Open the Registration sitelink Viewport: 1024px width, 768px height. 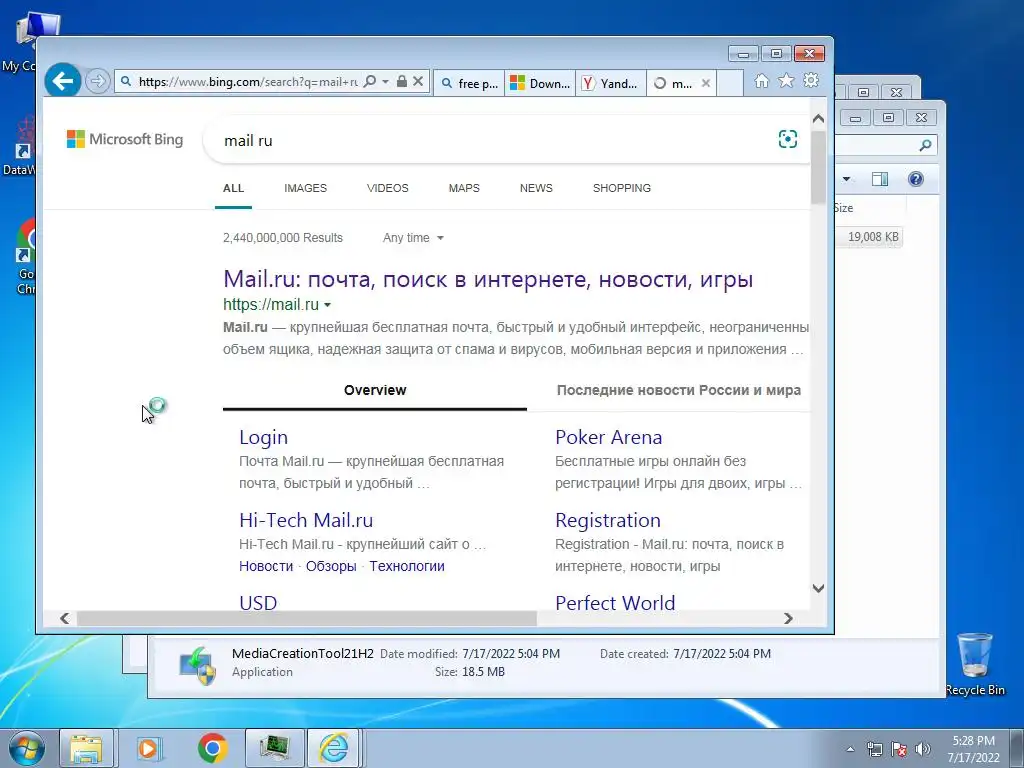tap(607, 520)
